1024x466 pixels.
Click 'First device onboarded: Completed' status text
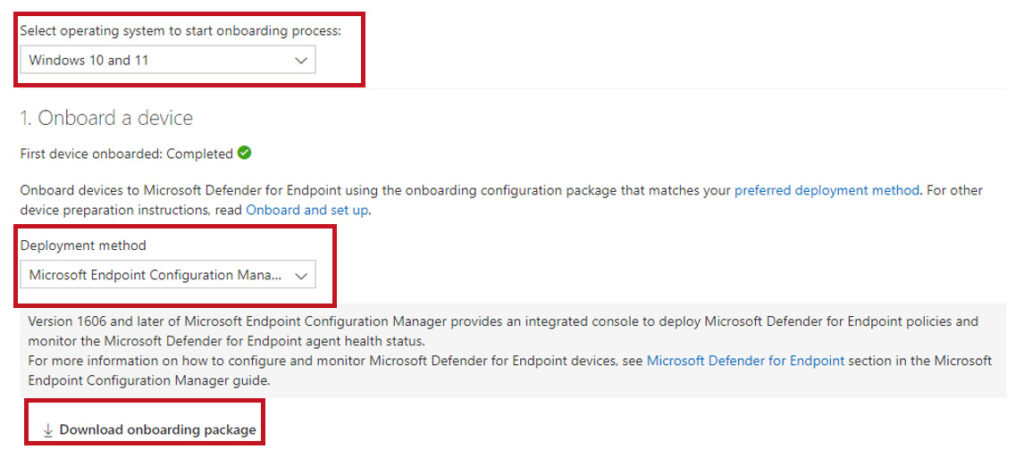(127, 154)
